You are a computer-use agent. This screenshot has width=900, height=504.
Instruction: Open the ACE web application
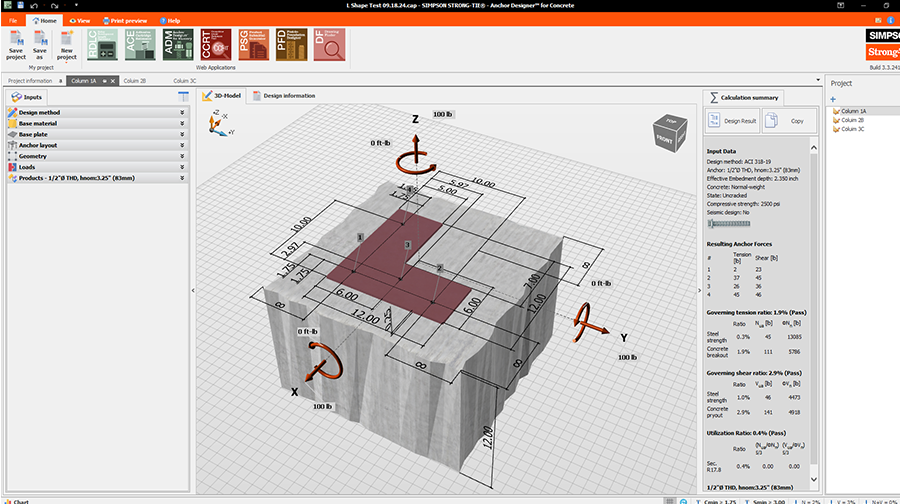coord(140,44)
